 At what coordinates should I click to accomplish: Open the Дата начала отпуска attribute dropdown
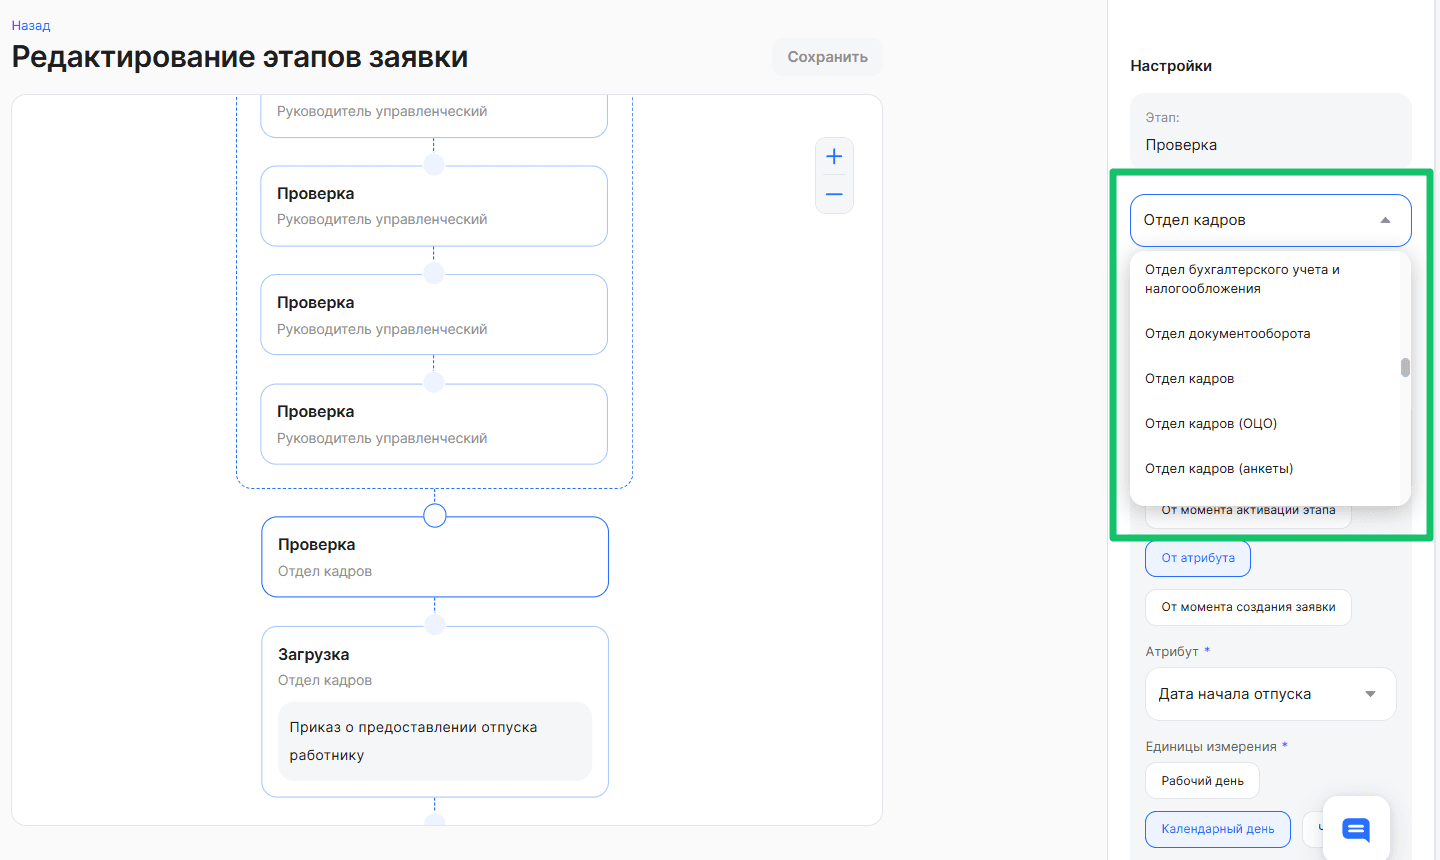point(1270,694)
